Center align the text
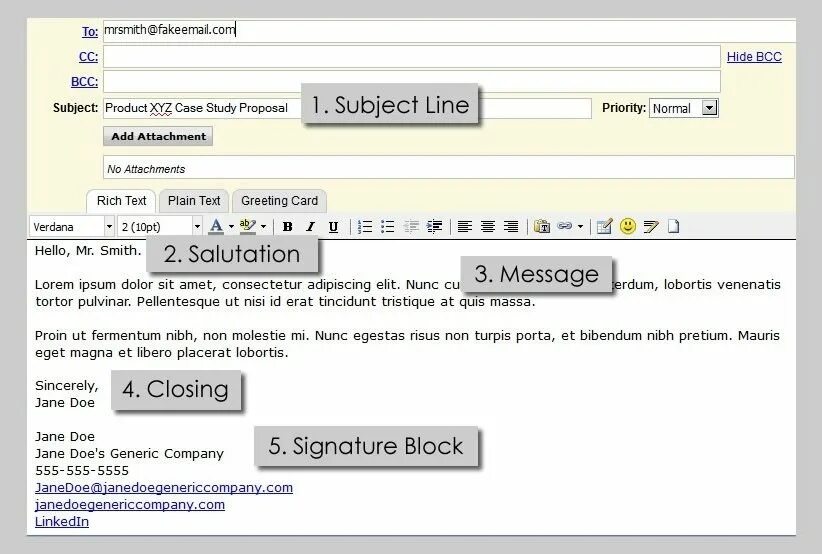The image size is (822, 554). click(488, 226)
